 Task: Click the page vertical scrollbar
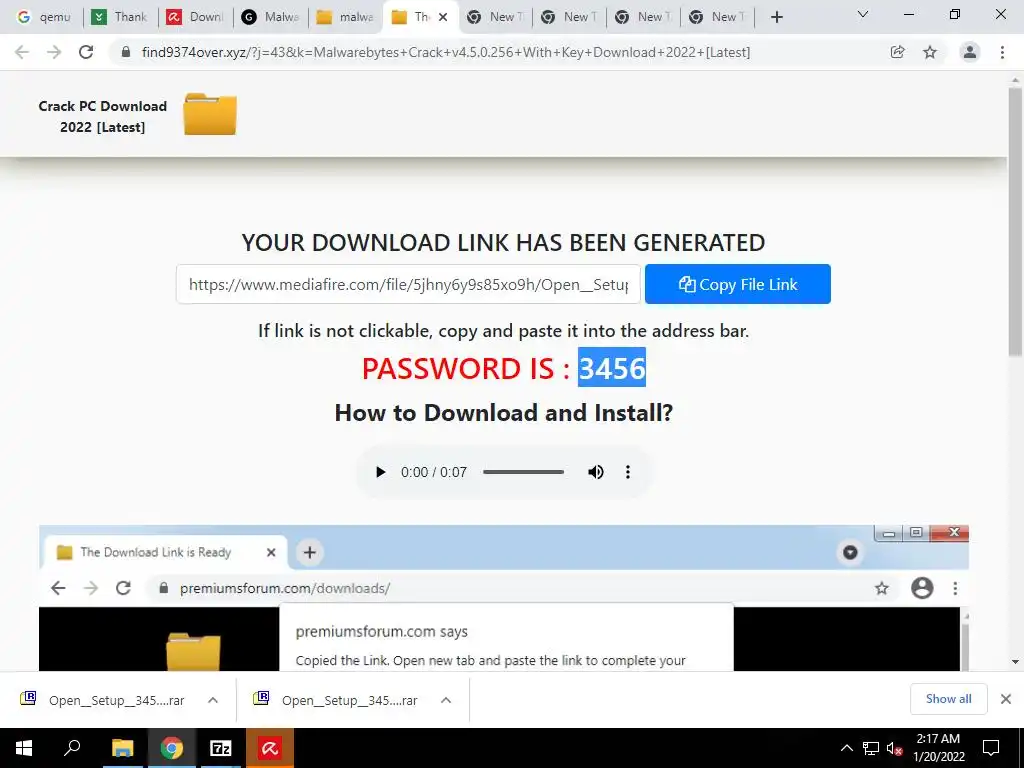click(x=1015, y=222)
